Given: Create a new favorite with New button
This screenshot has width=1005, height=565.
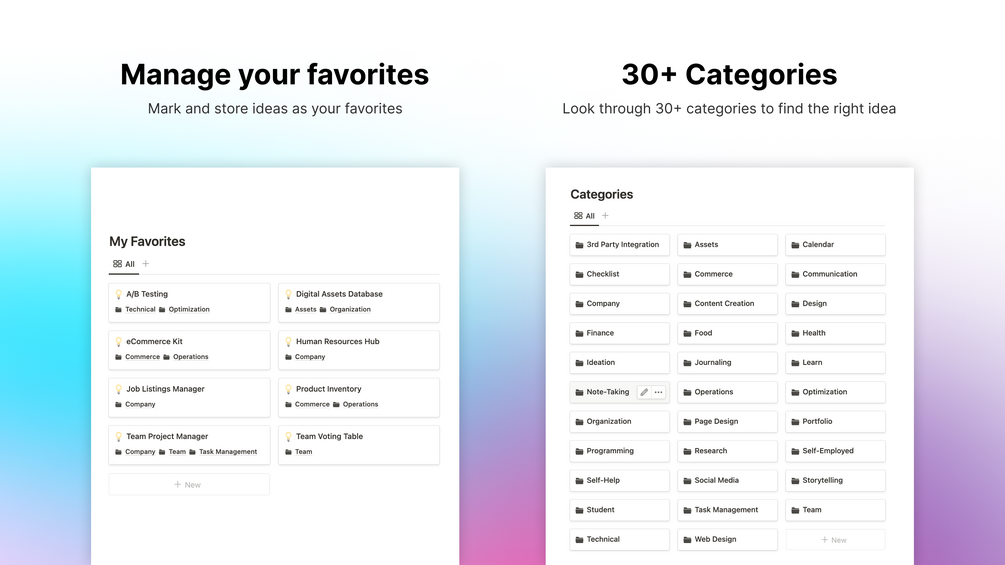Looking at the screenshot, I should (x=188, y=485).
